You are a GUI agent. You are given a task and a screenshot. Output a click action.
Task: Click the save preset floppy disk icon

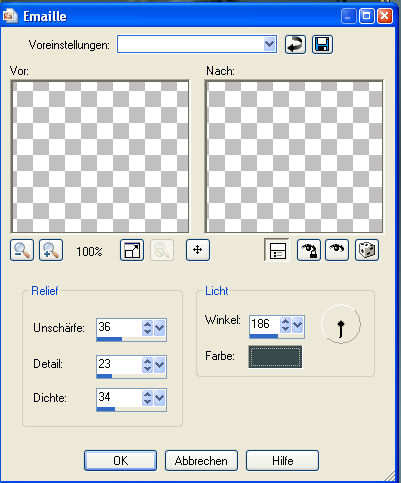tap(322, 45)
